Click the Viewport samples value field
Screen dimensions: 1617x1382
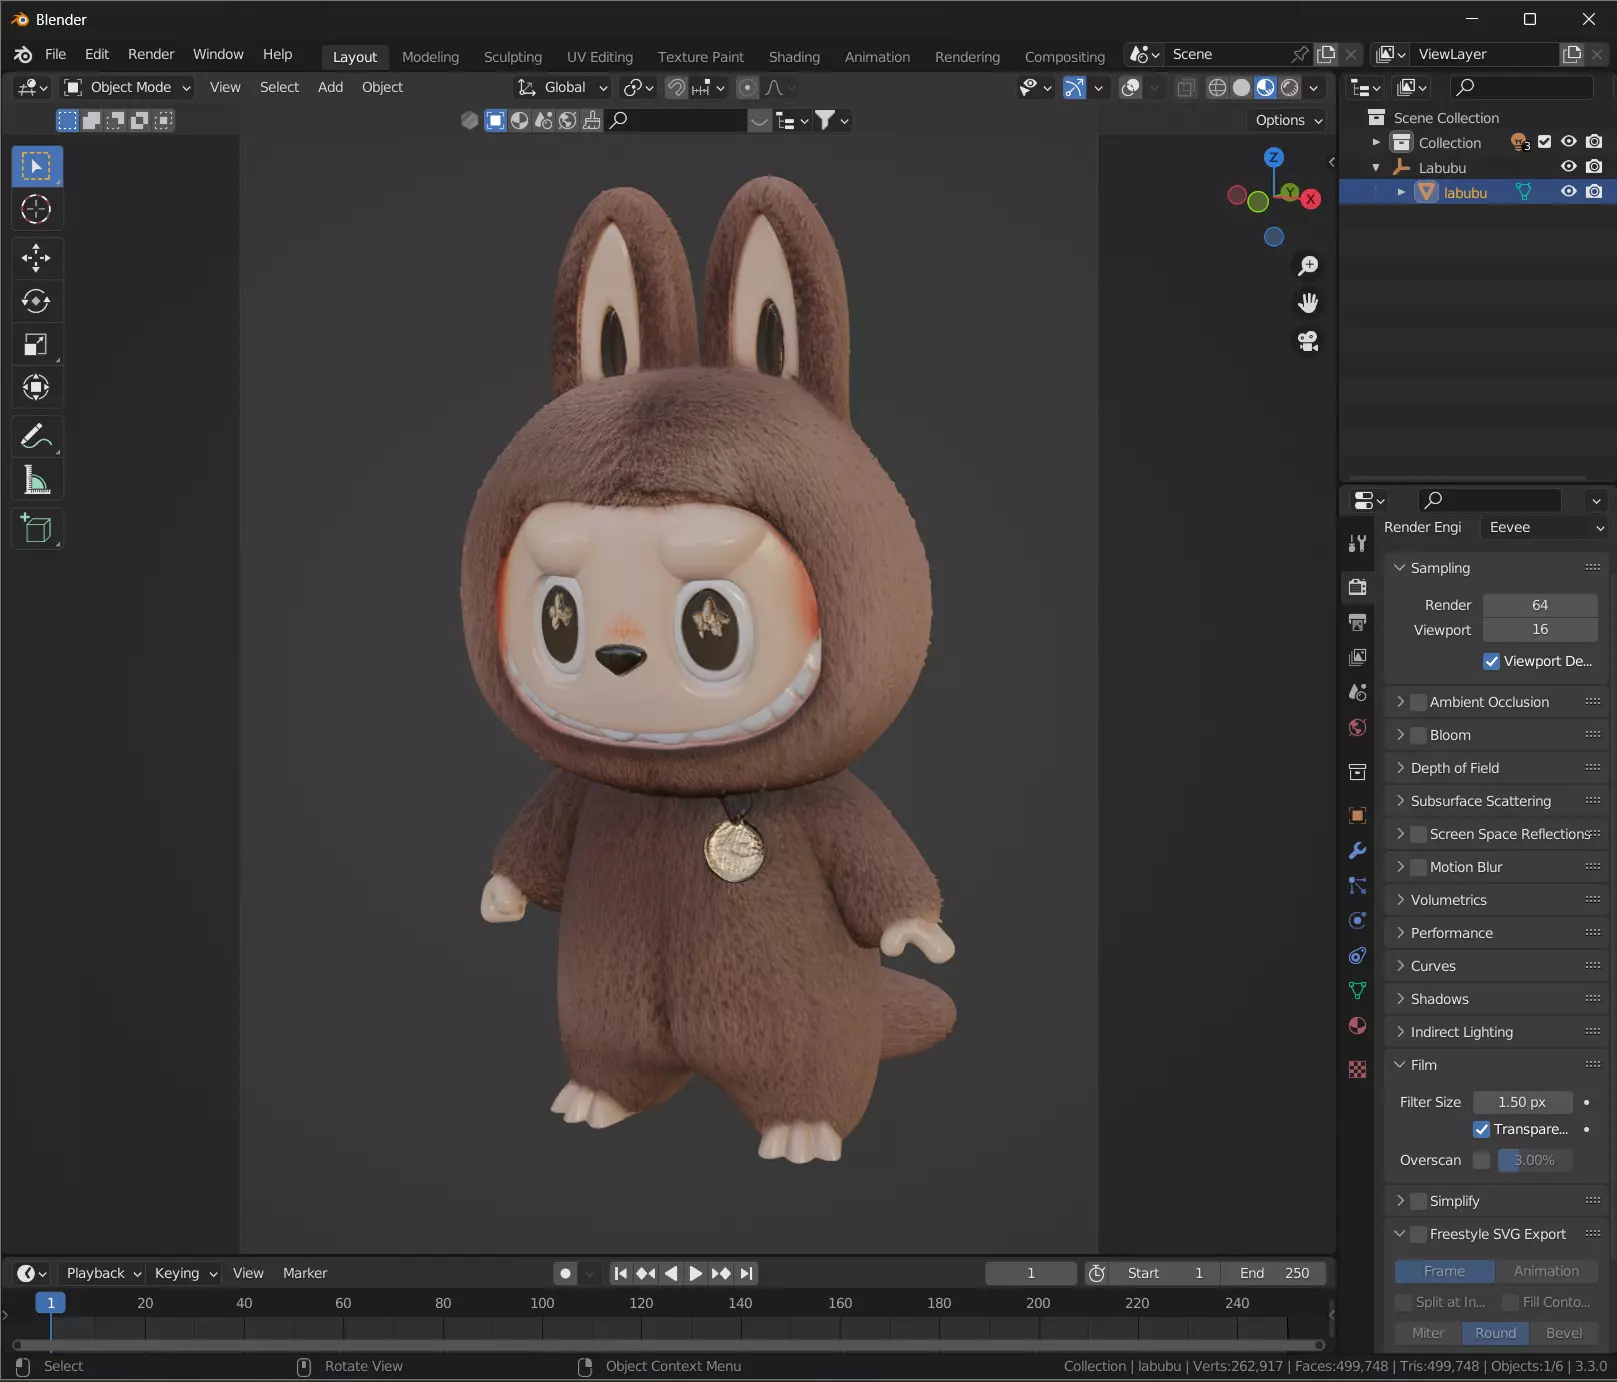pyautogui.click(x=1540, y=630)
